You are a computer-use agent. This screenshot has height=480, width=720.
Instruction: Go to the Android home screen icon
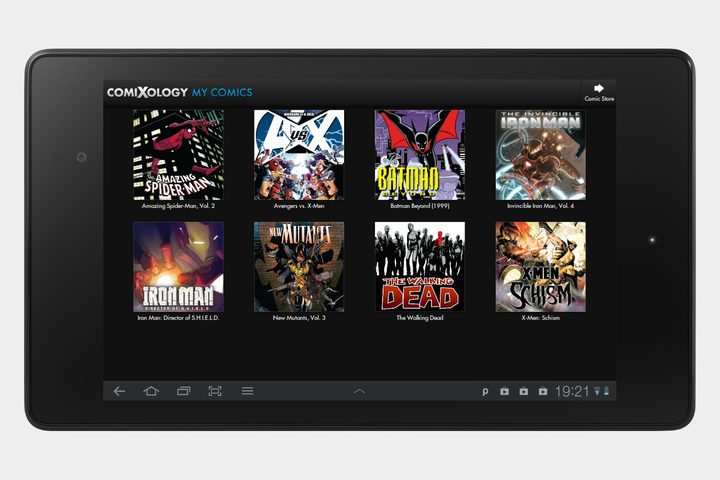coord(151,391)
